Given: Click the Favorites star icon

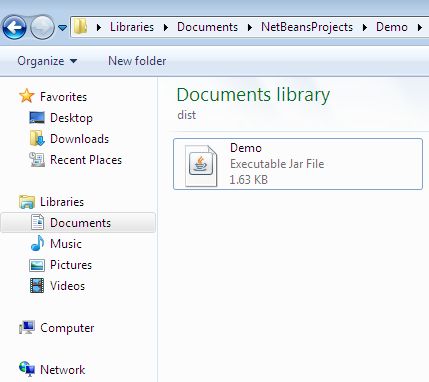Looking at the screenshot, I should click(x=27, y=96).
